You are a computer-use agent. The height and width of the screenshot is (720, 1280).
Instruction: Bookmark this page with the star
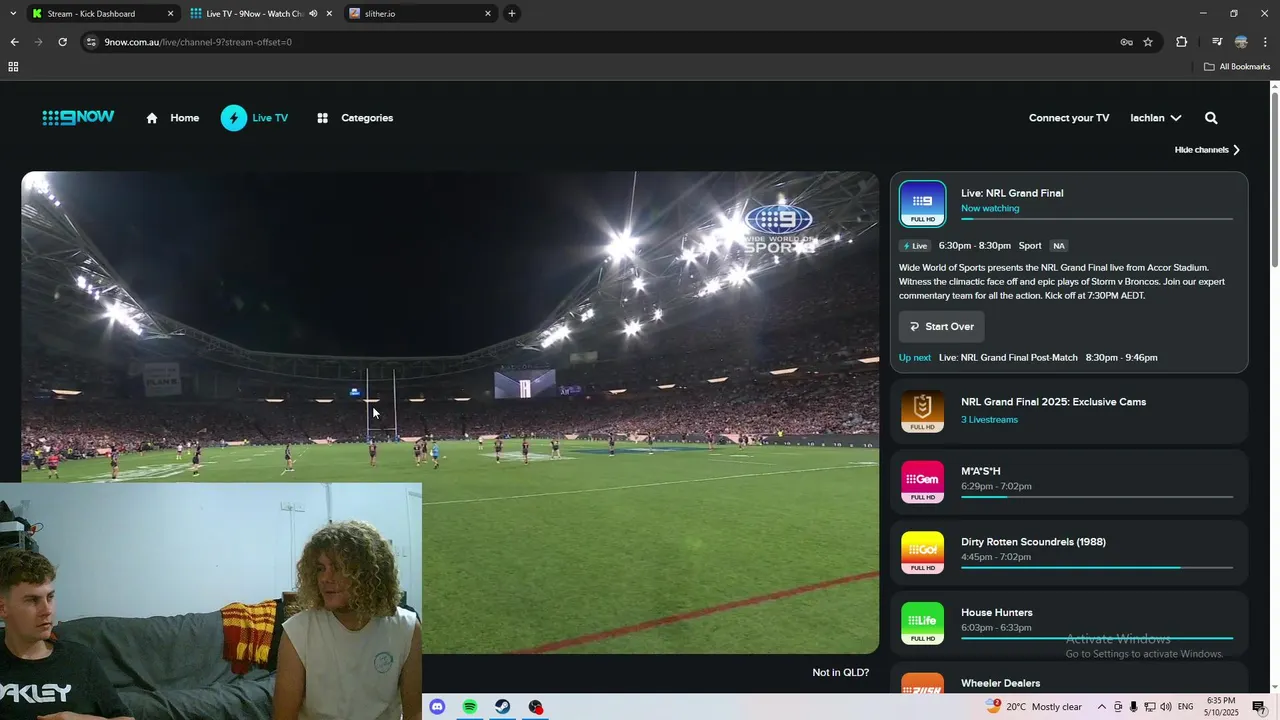tap(1148, 42)
